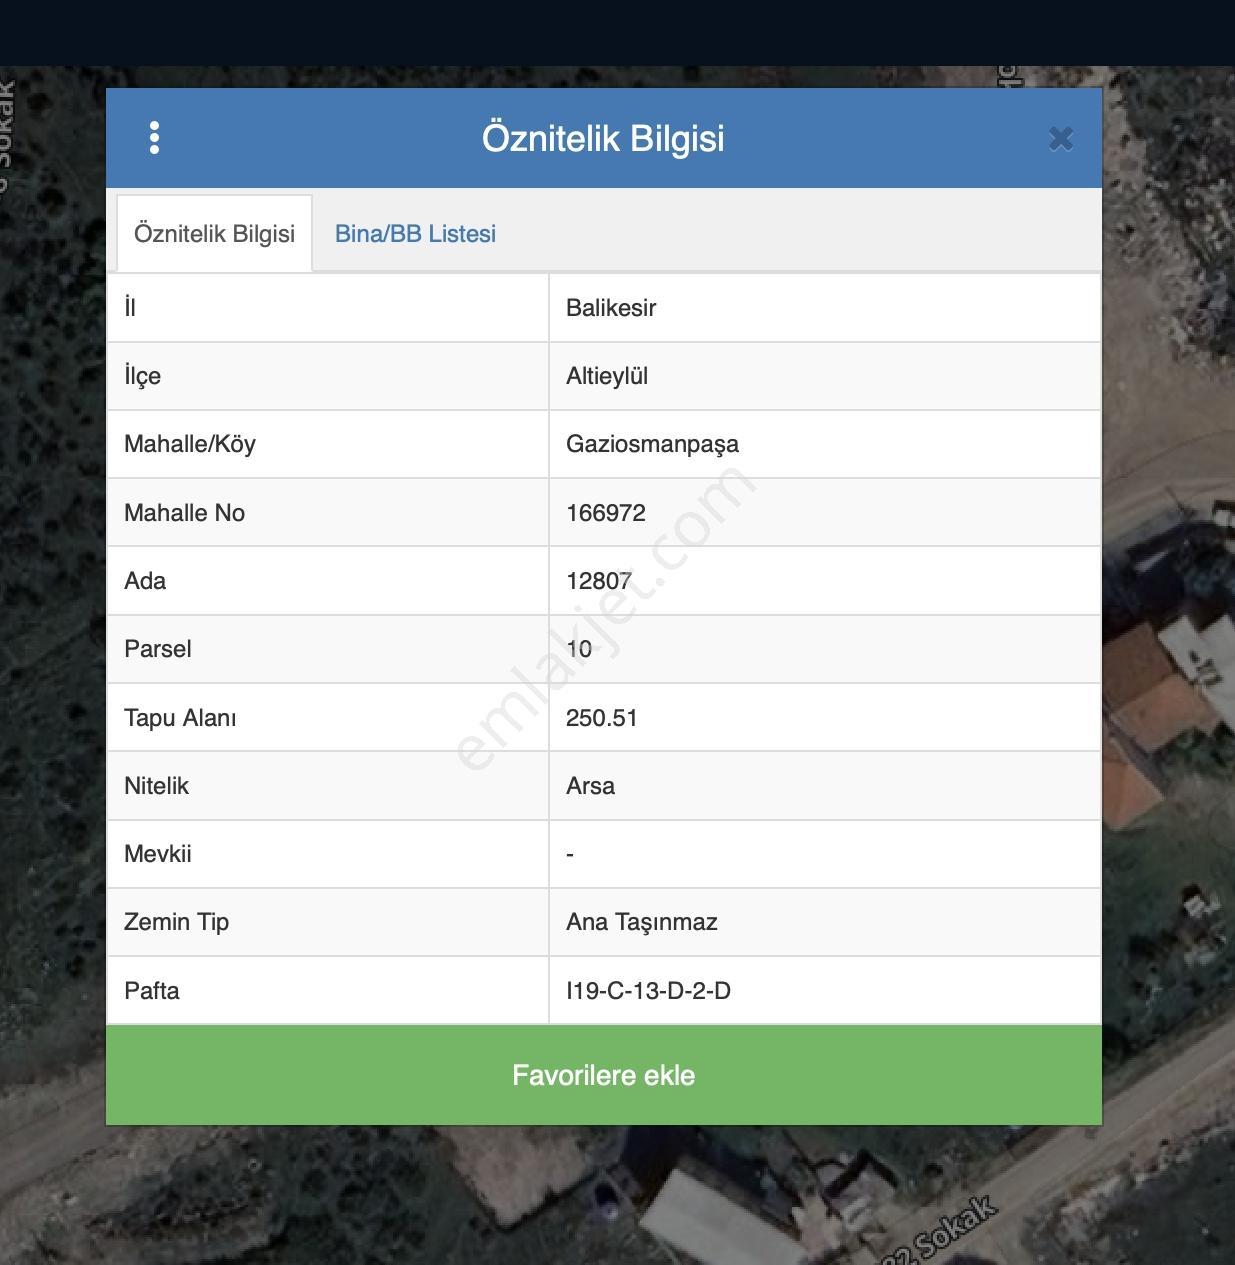Click the Tapu Alanı row label
The image size is (1235, 1265).
(180, 718)
